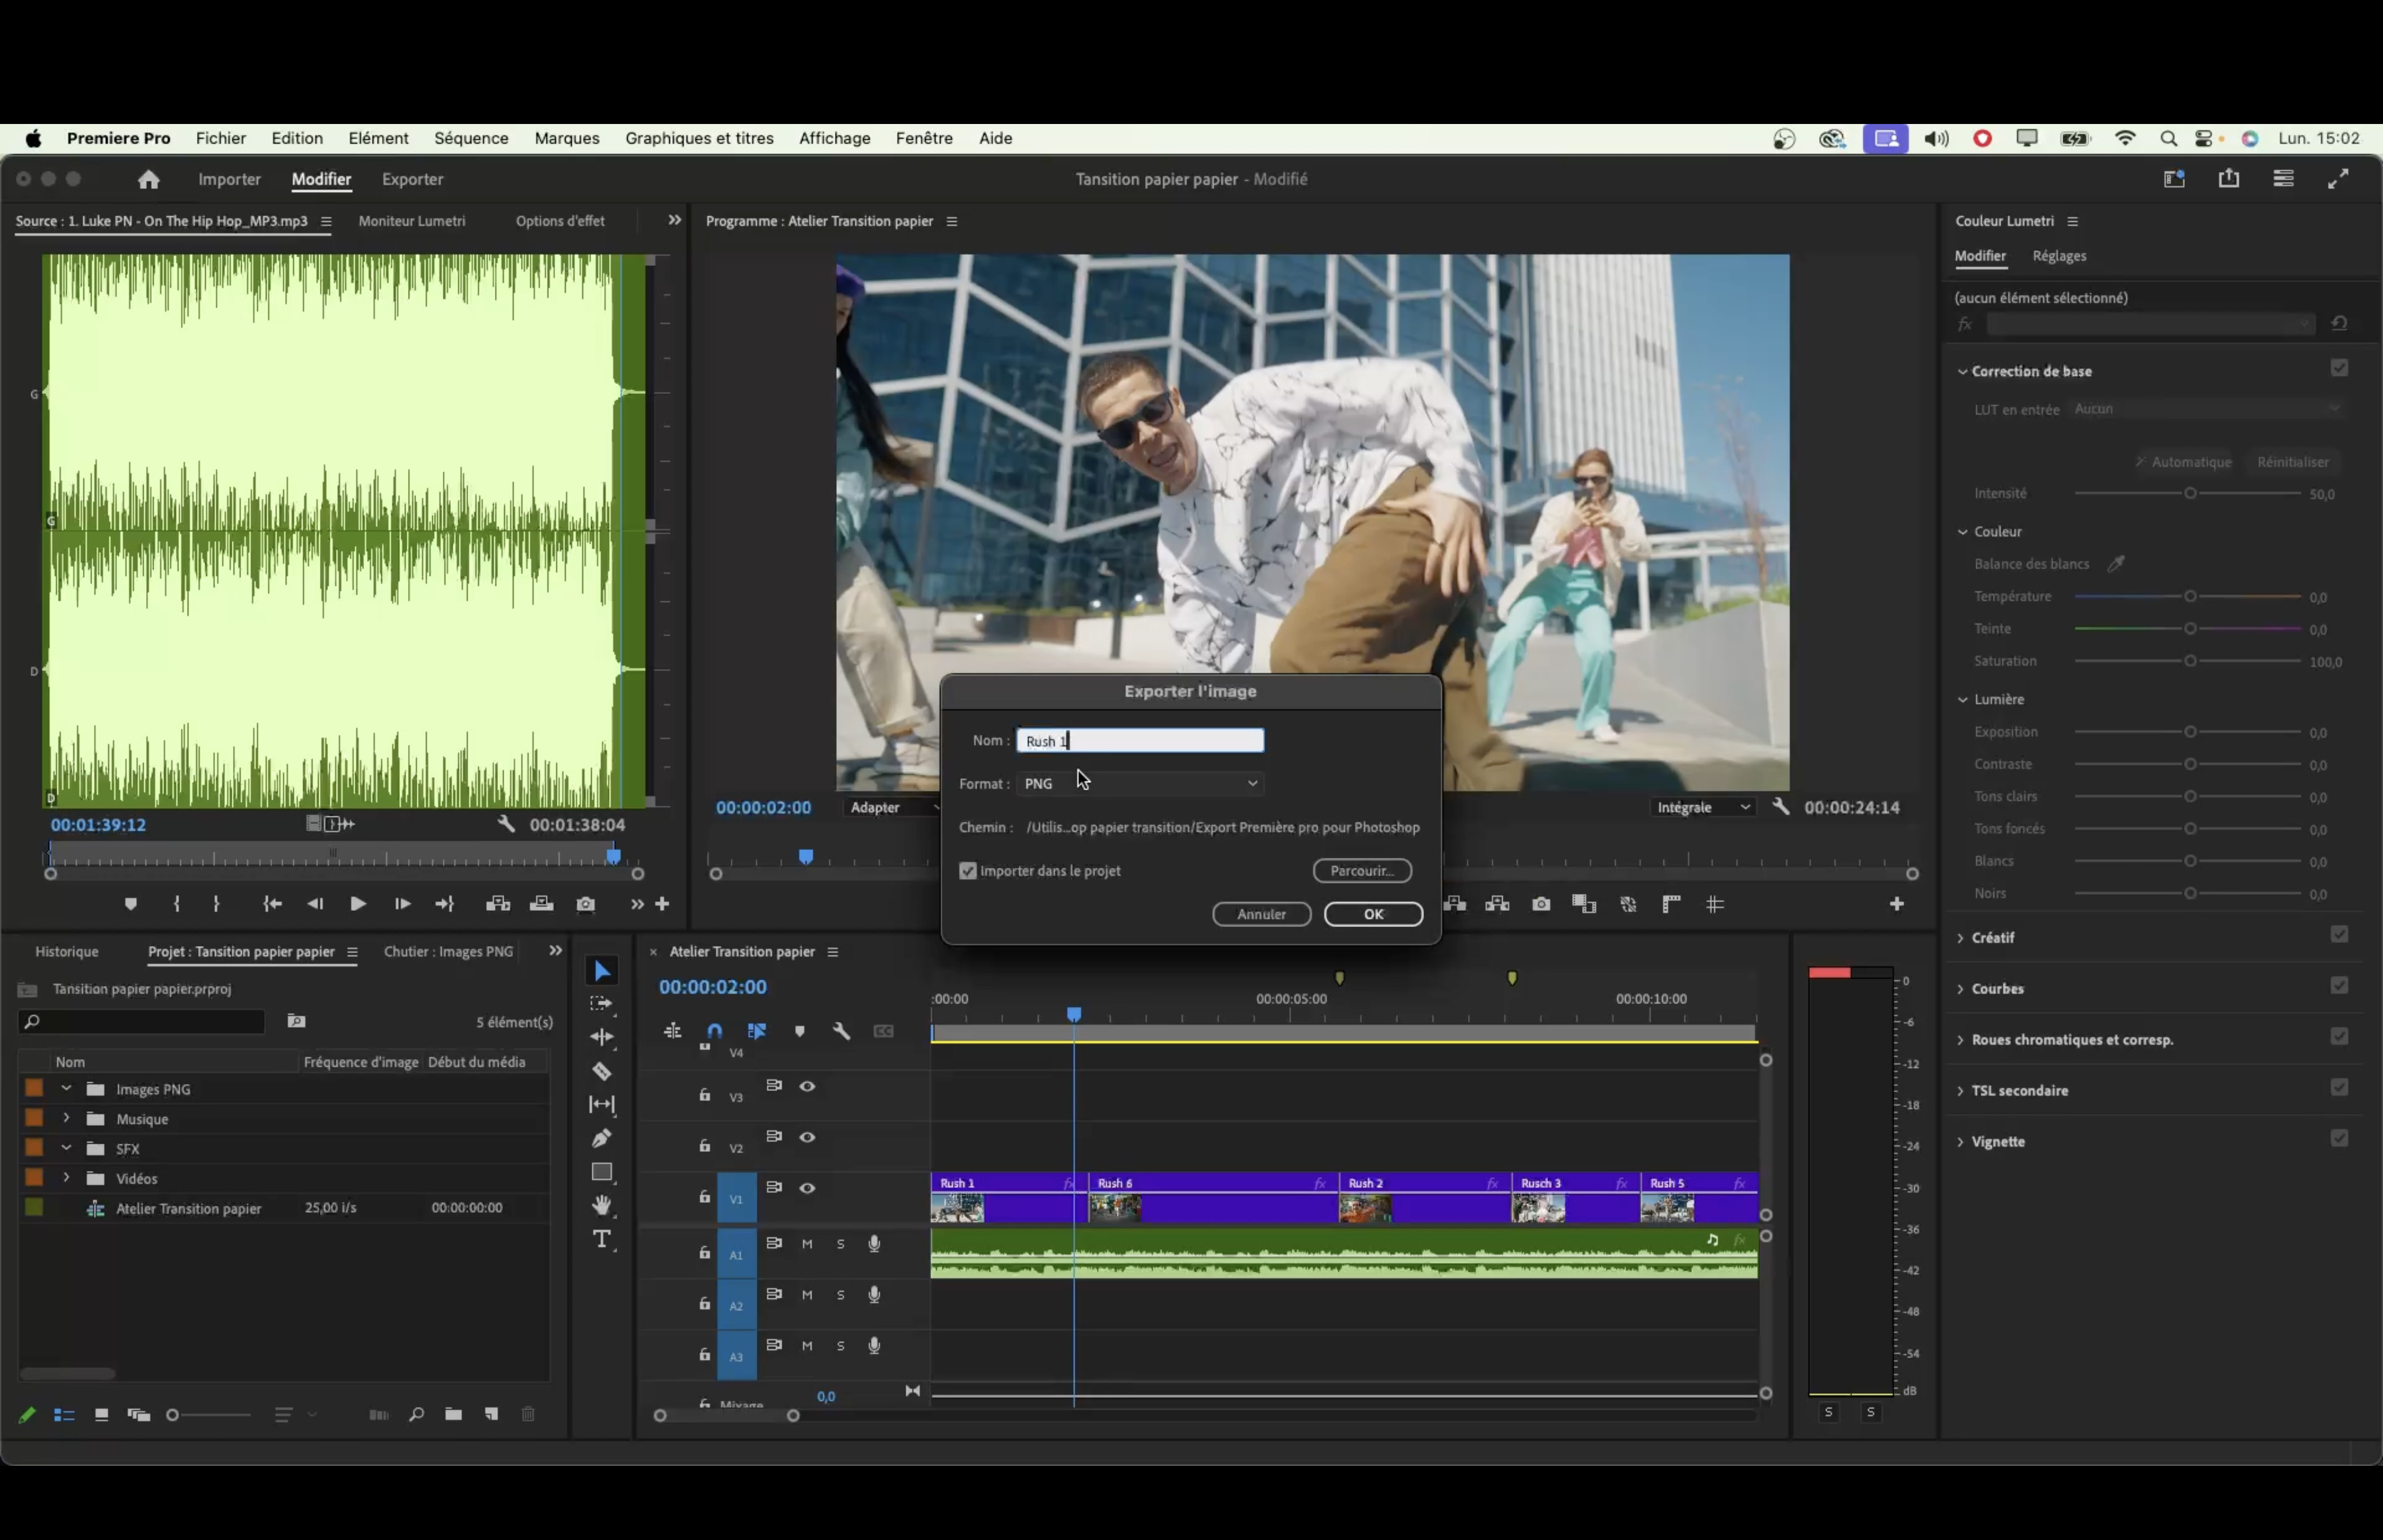Select the Type (T) tool
Image resolution: width=2383 pixels, height=1540 pixels.
point(601,1240)
